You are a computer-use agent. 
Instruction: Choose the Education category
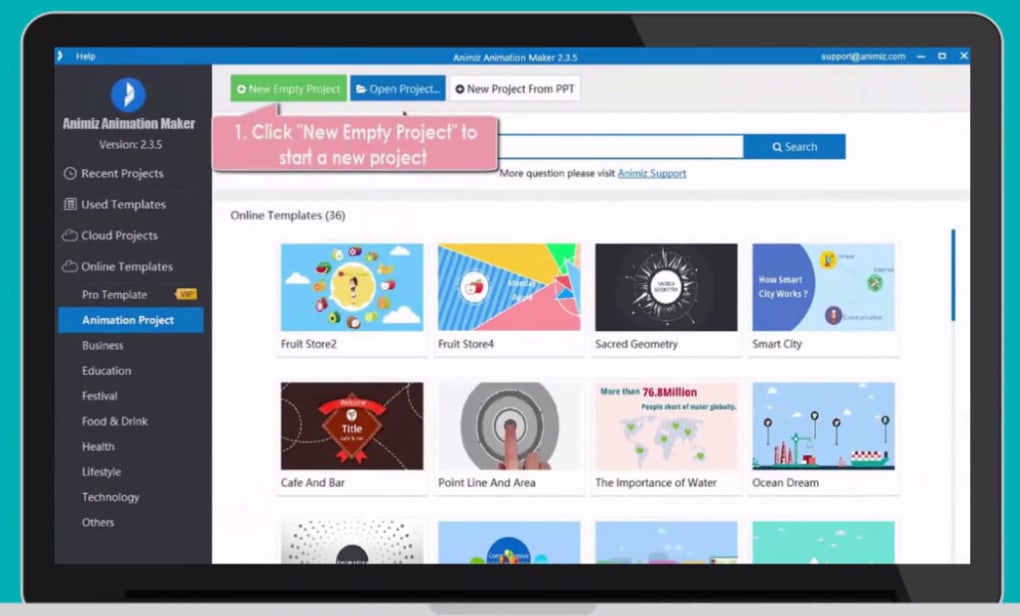[107, 371]
